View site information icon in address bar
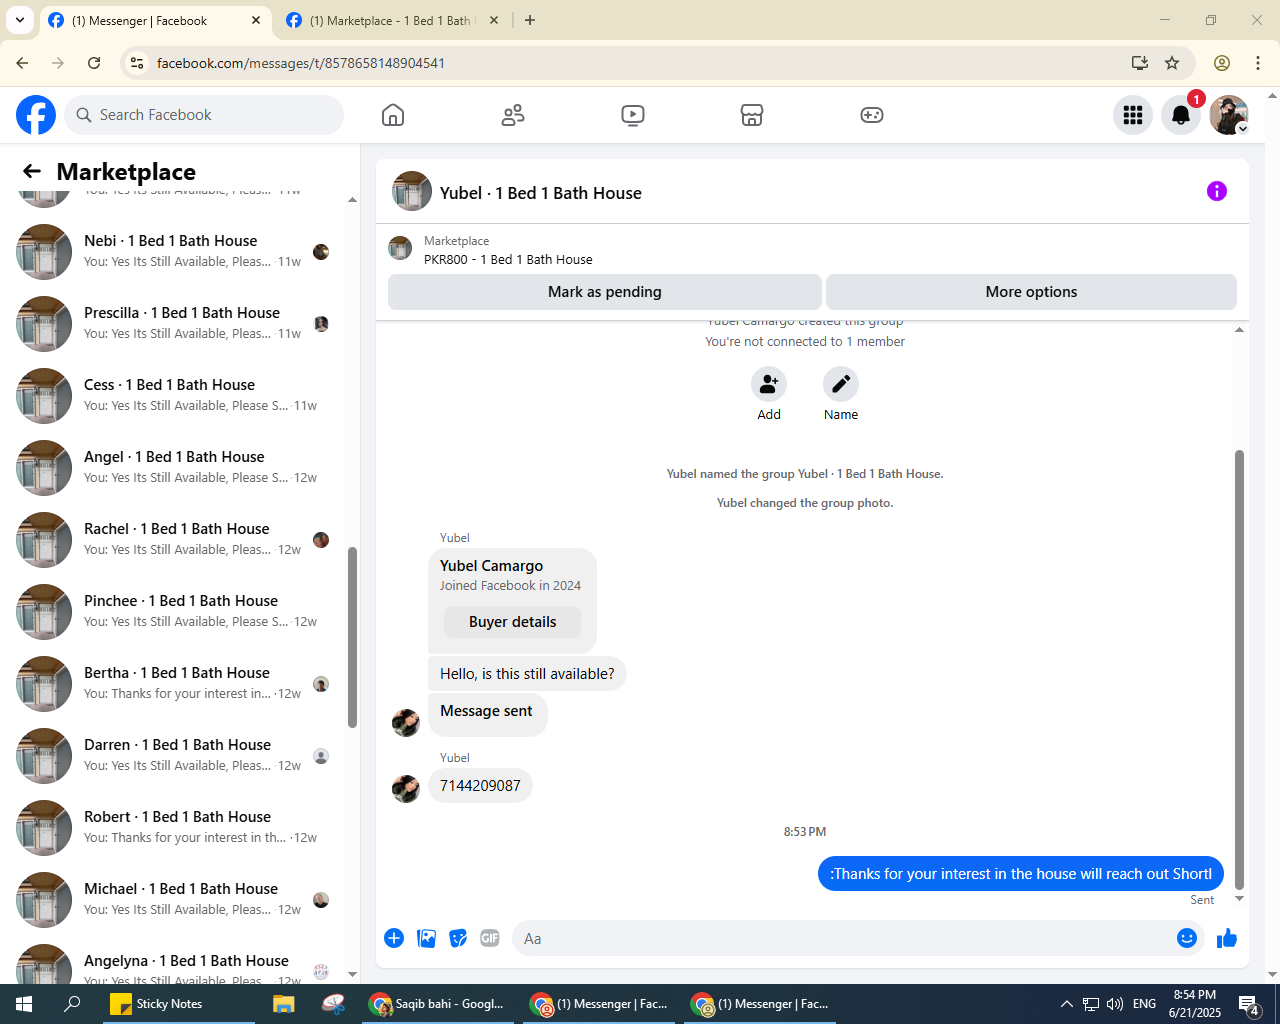1280x1024 pixels. [x=138, y=63]
